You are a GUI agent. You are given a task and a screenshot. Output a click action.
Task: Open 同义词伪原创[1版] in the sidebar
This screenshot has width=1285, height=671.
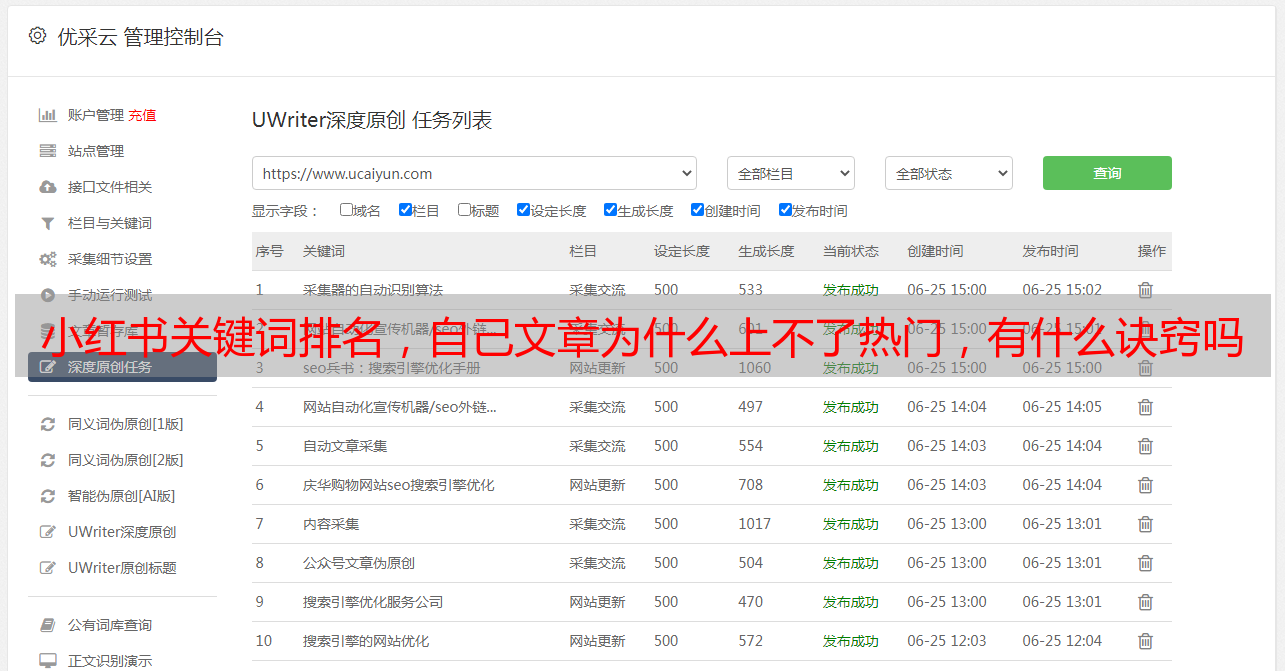[x=125, y=424]
